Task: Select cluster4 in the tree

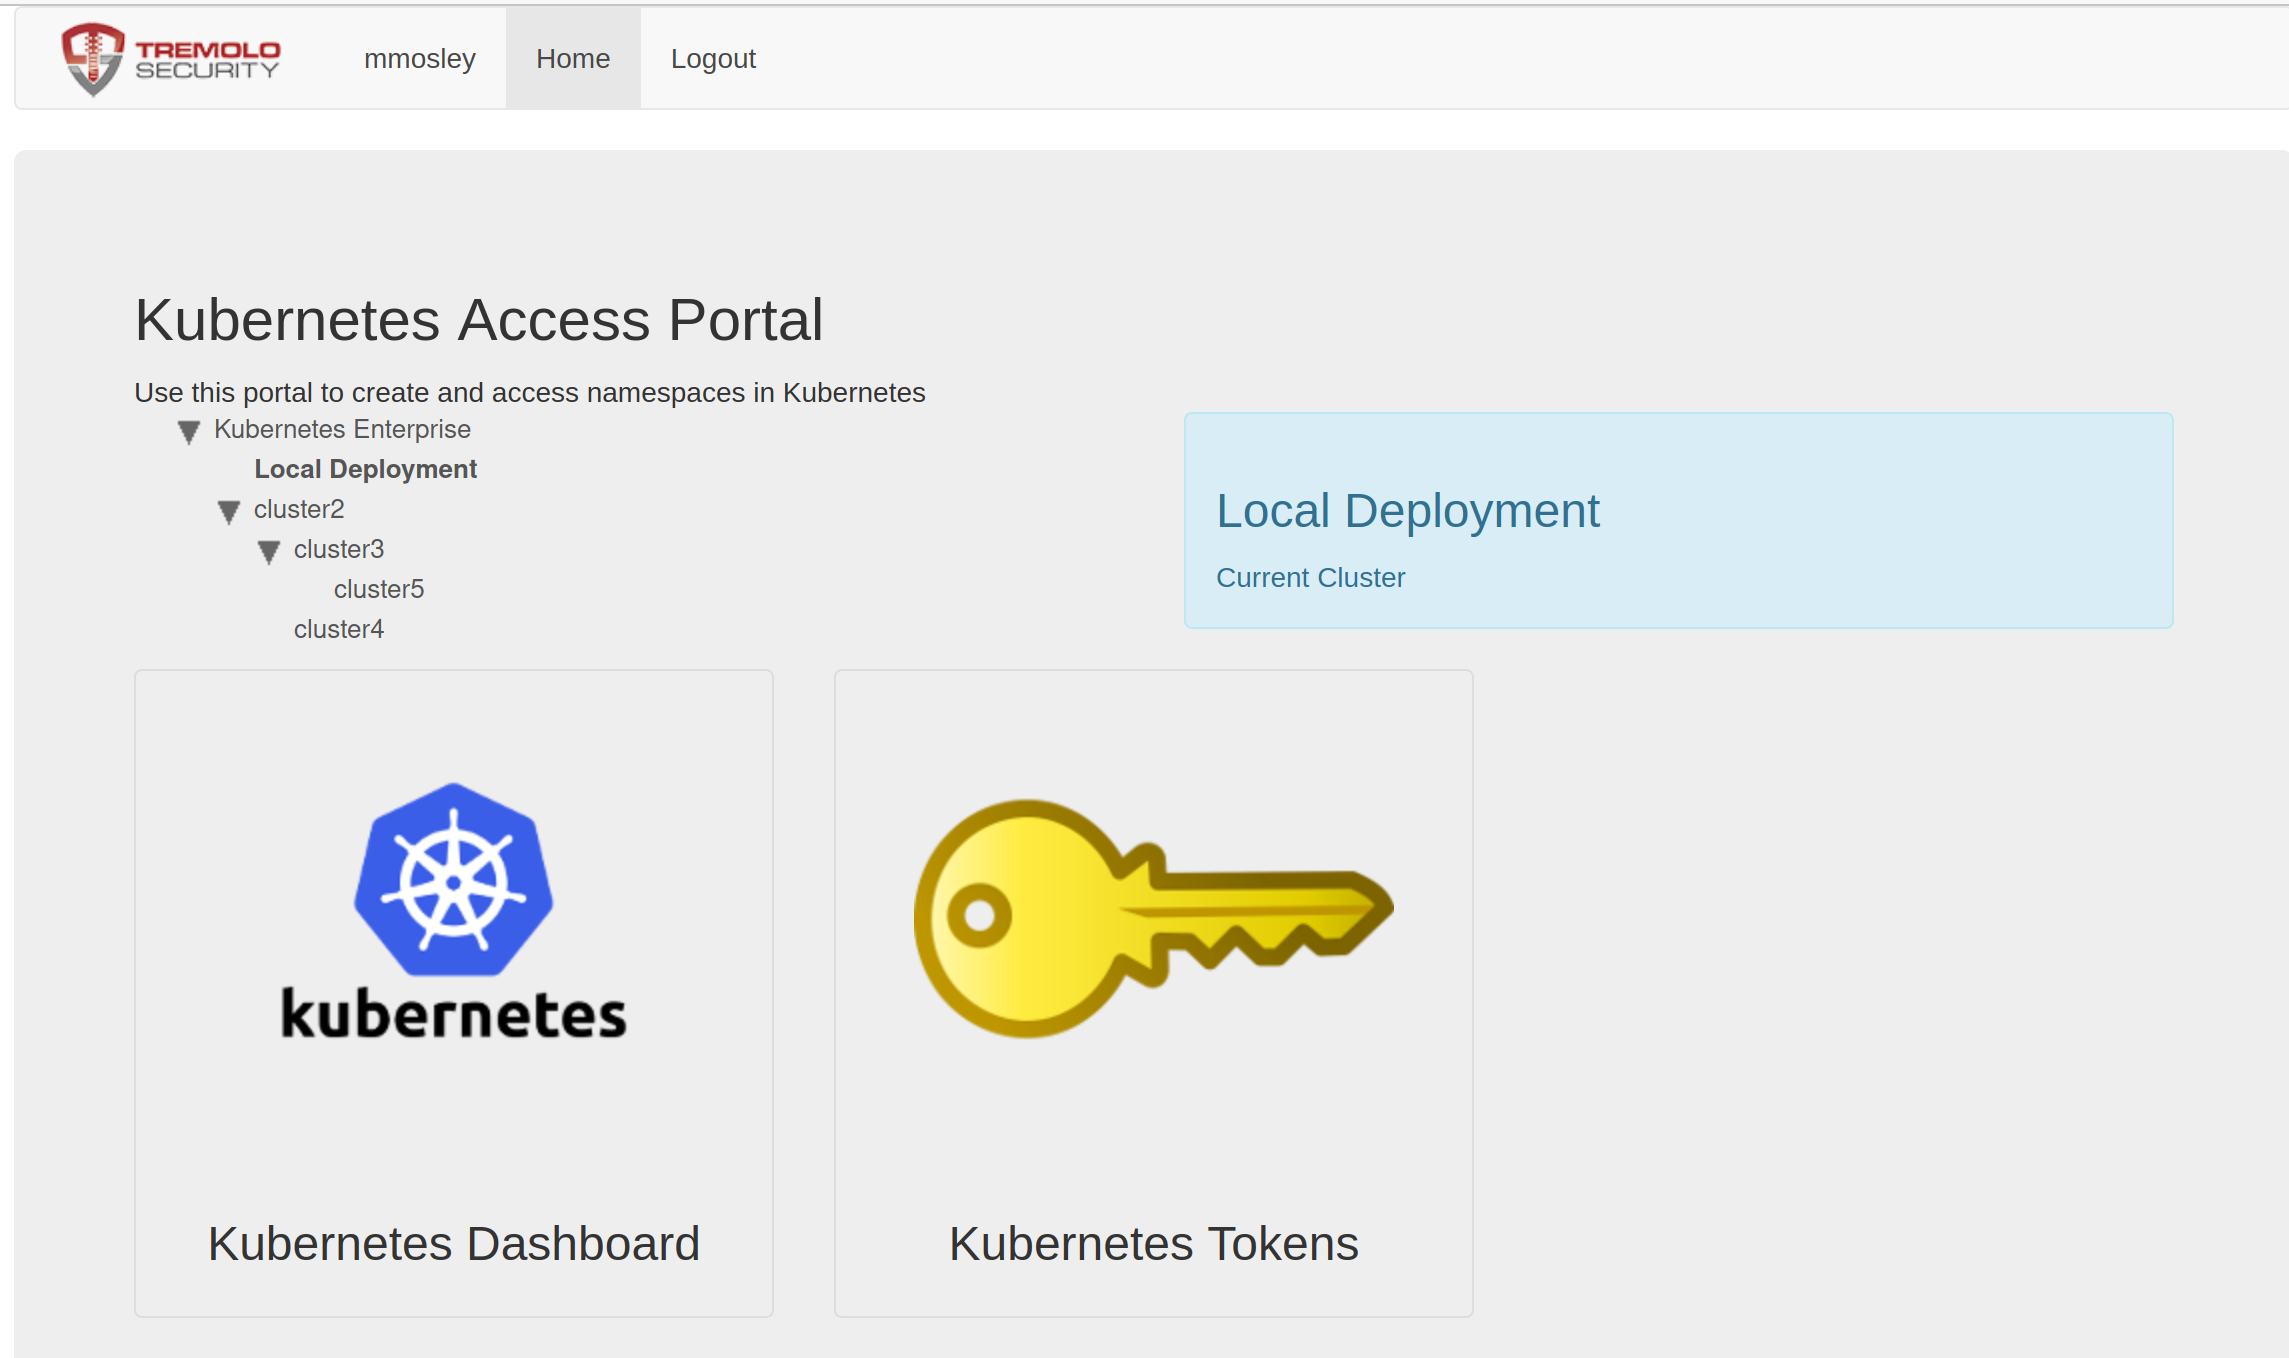Action: 338,629
